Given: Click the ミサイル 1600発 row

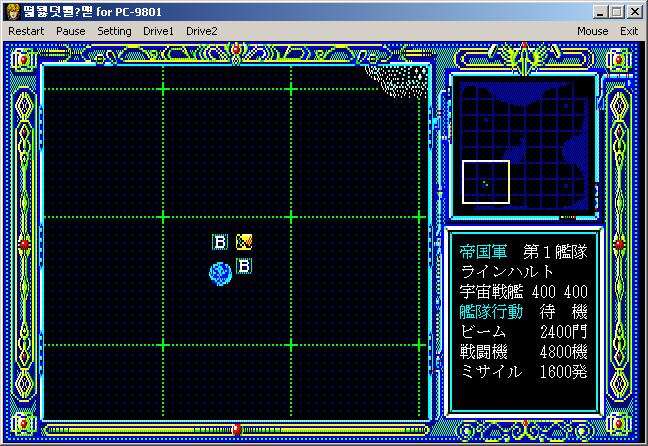Looking at the screenshot, I should pos(524,372).
